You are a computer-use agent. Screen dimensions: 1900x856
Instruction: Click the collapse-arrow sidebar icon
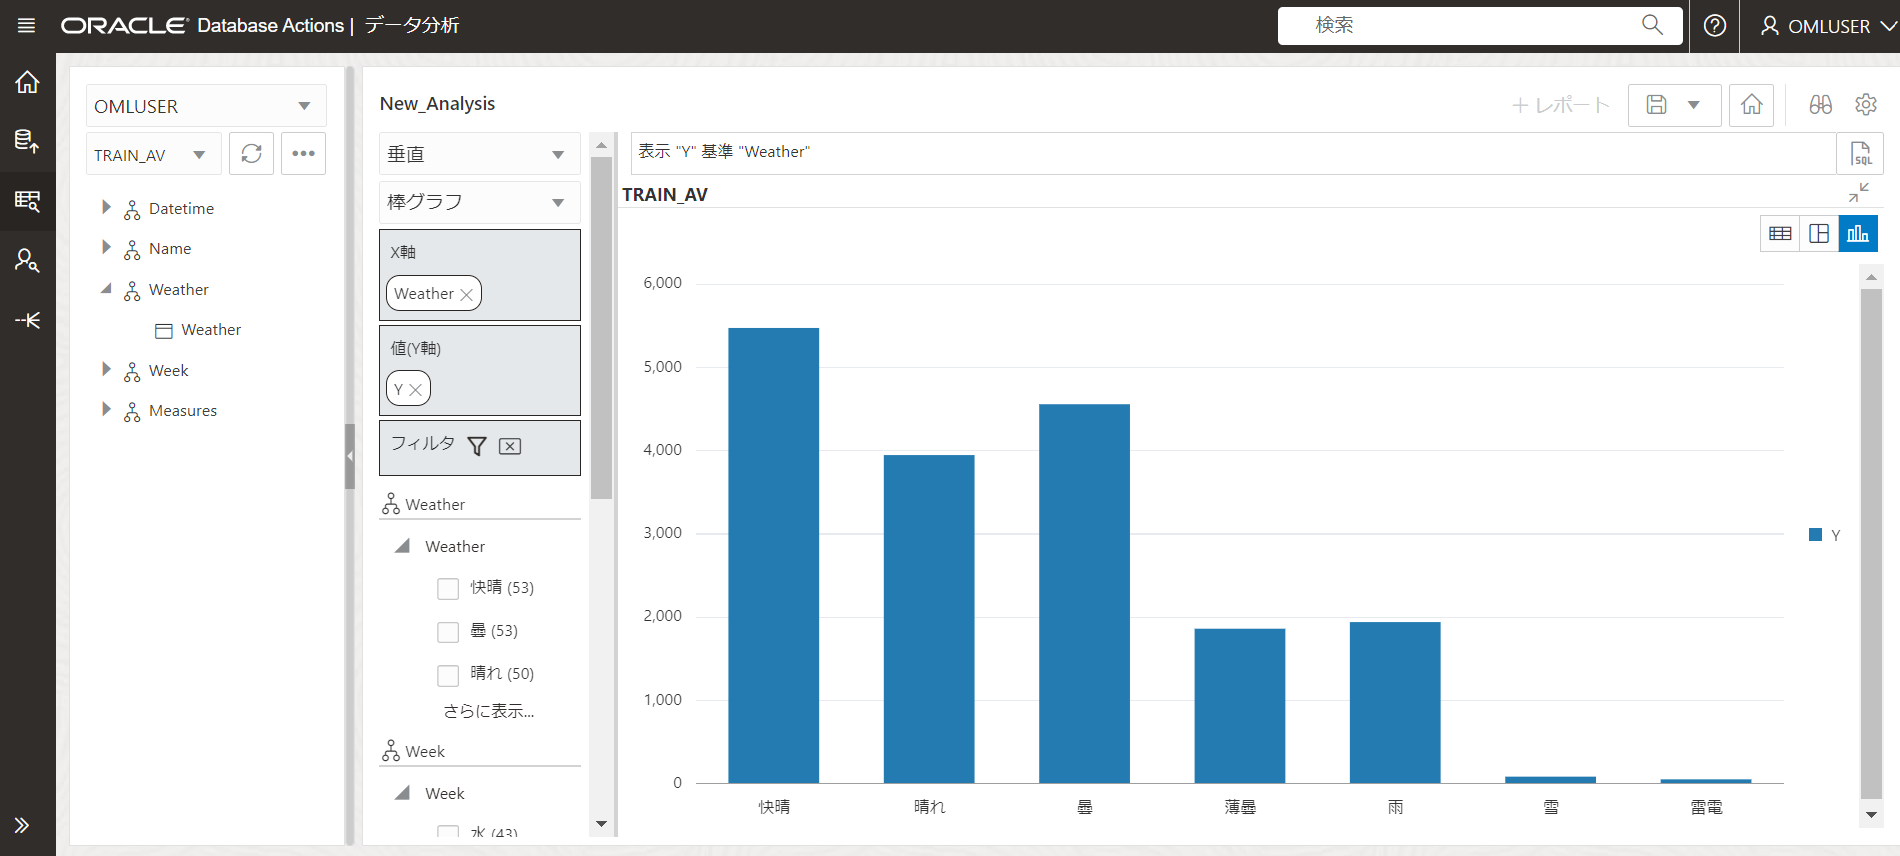(x=27, y=320)
